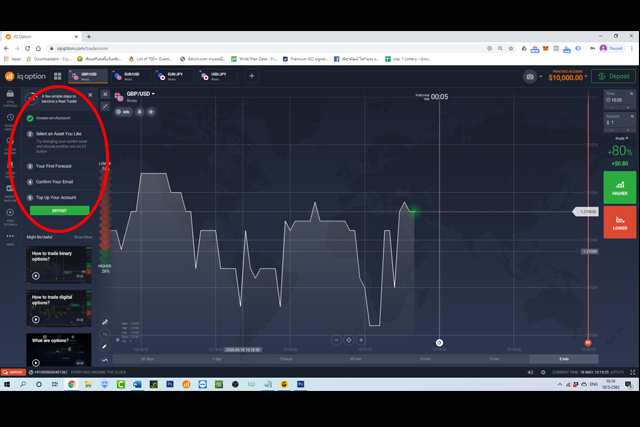Open the settings gear icon in footer
Image resolution: width=640 pixels, height=427 pixels.
pos(543,372)
